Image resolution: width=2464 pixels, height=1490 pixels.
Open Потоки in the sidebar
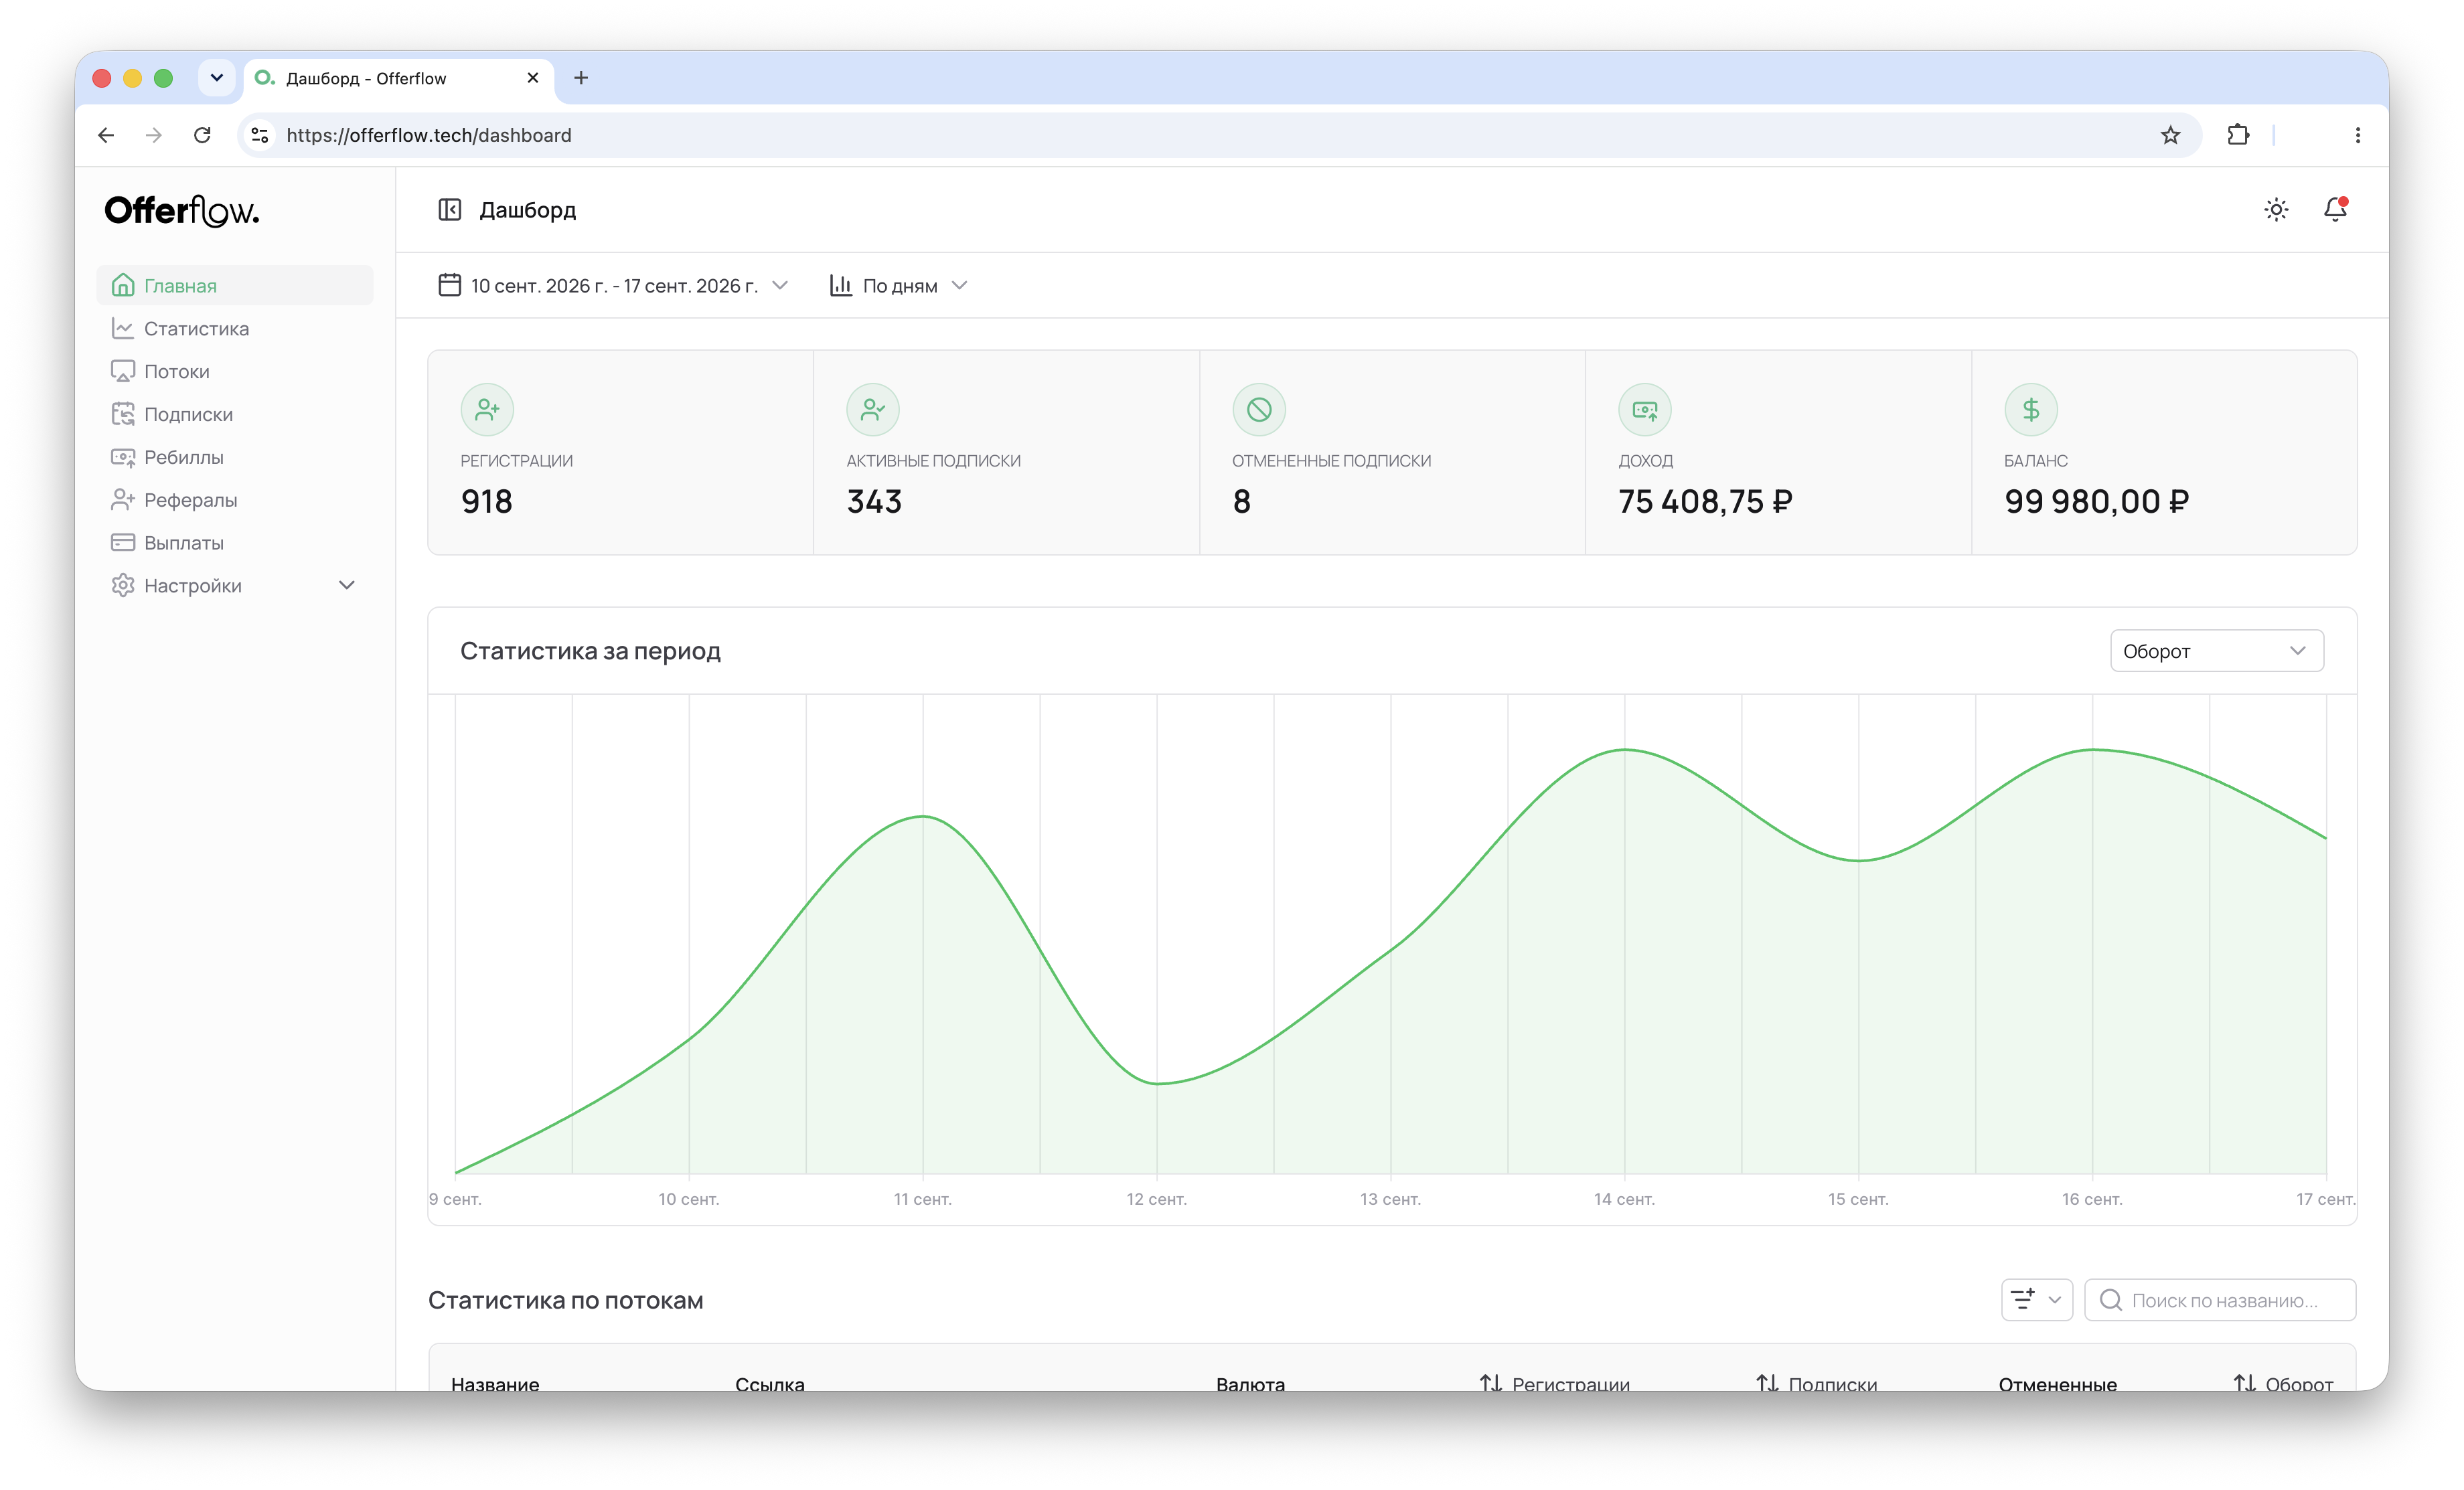pos(235,371)
